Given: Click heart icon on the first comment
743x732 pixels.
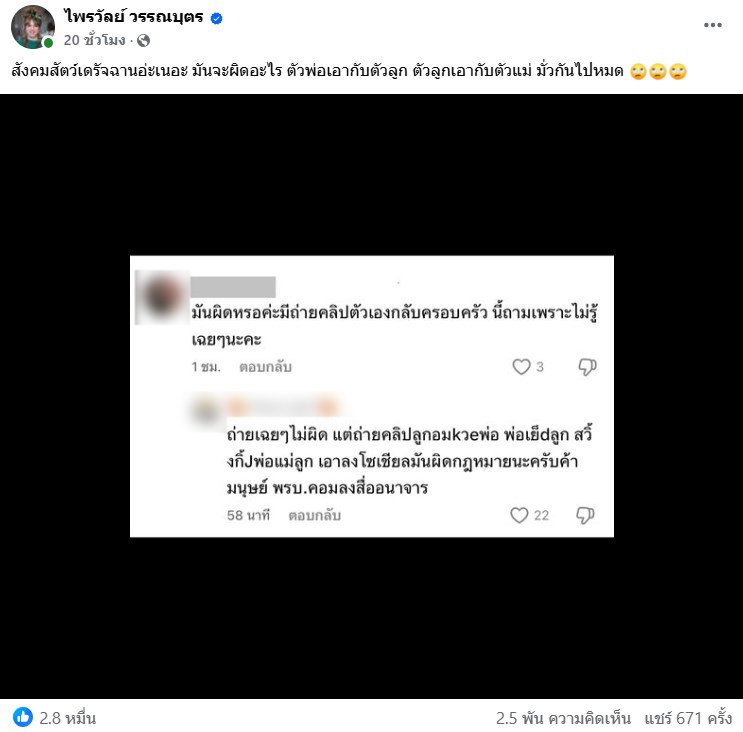Looking at the screenshot, I should pyautogui.click(x=521, y=367).
